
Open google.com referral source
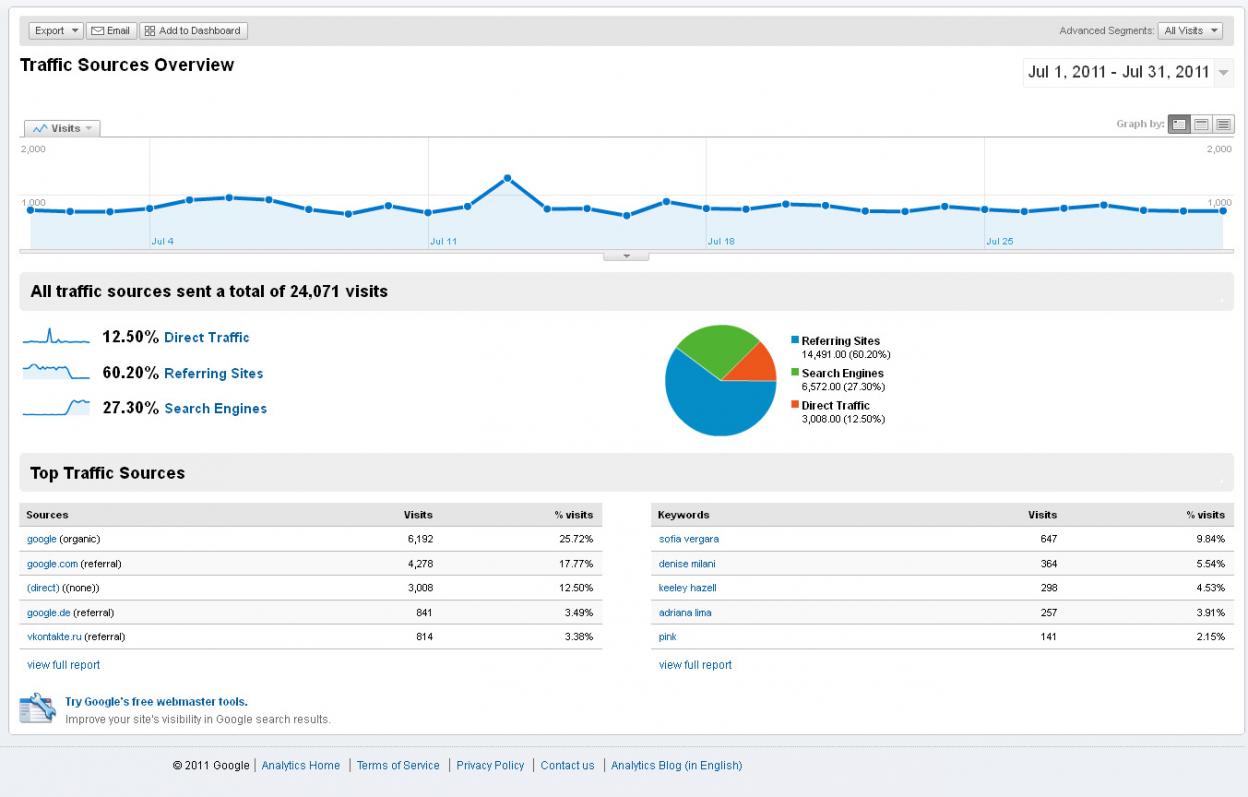coord(52,564)
